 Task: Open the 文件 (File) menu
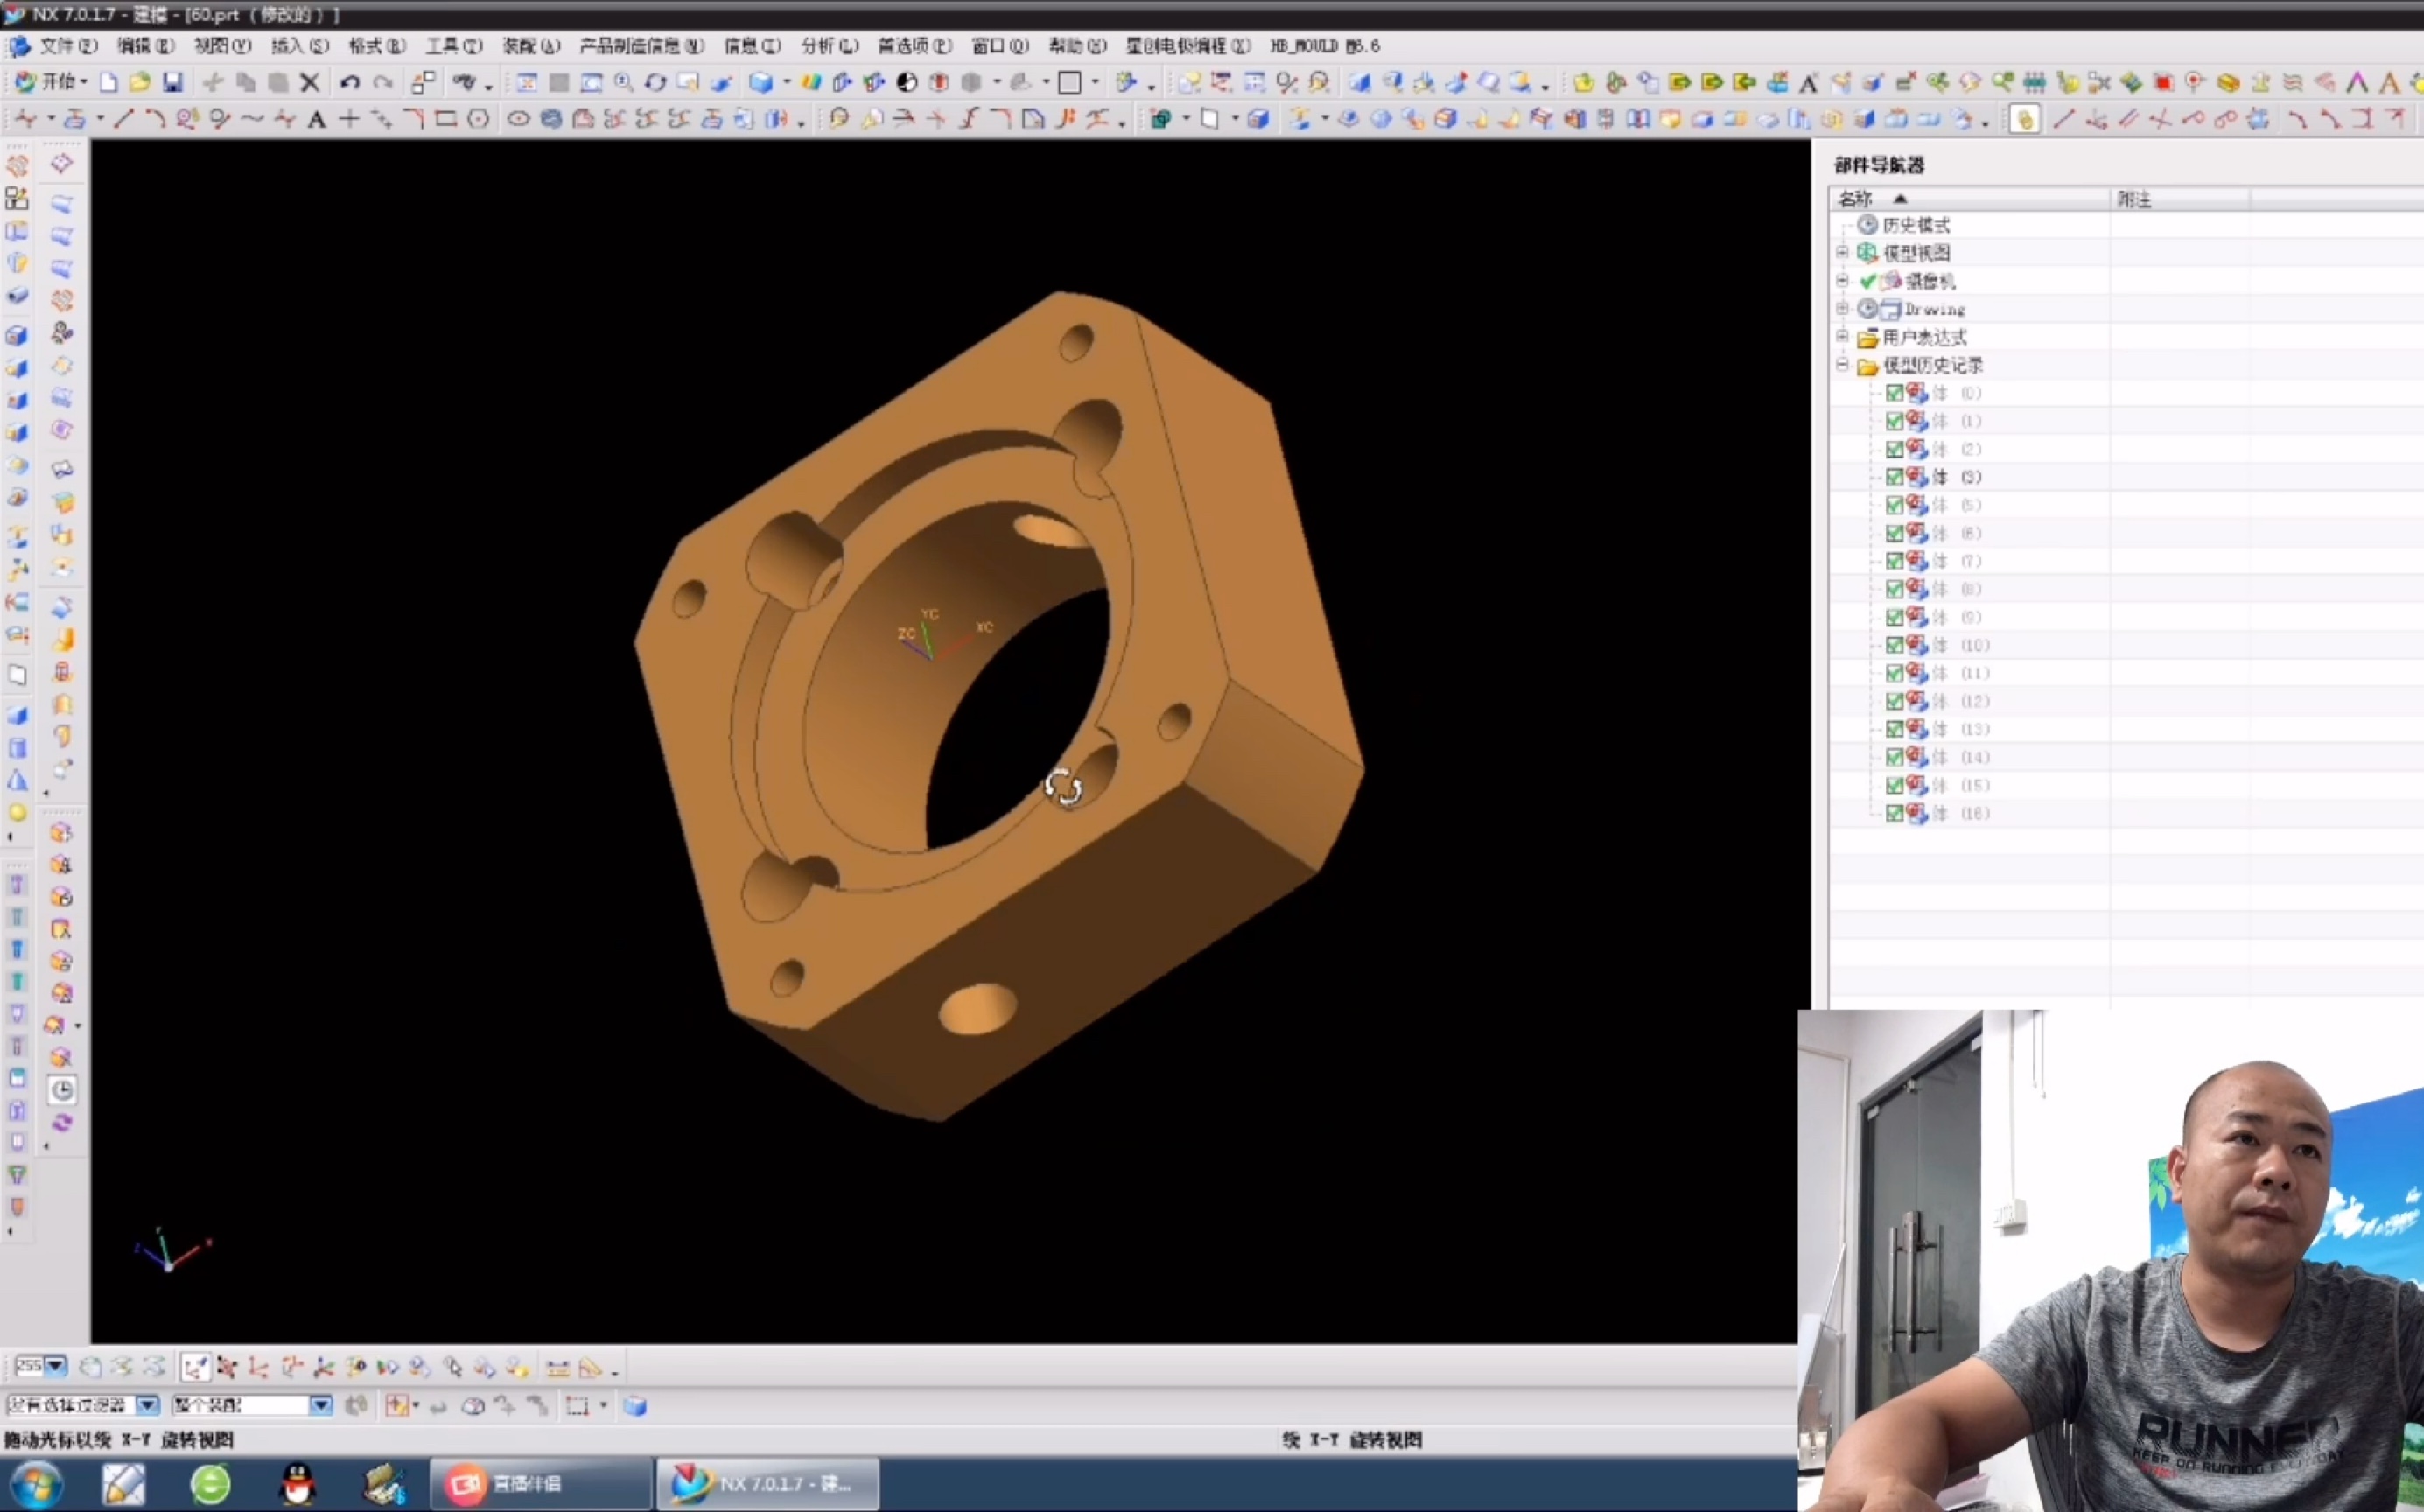(68, 46)
